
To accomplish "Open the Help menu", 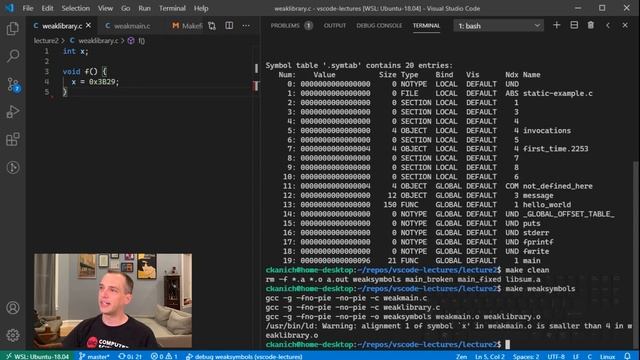I will point(201,8).
